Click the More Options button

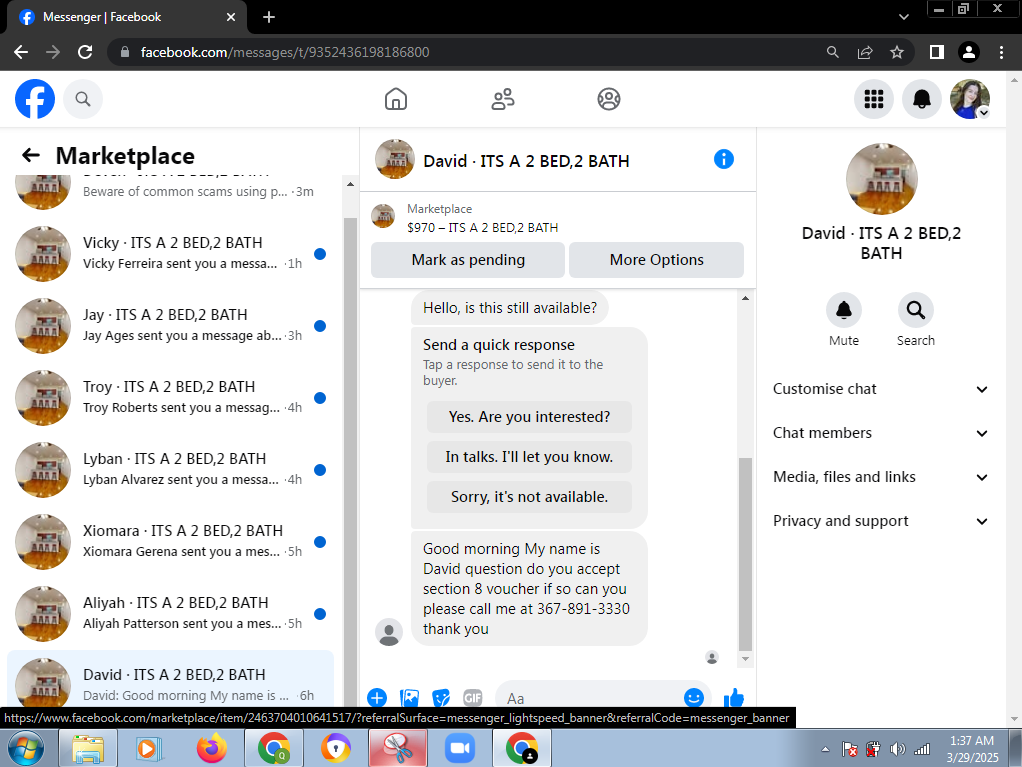tap(656, 260)
